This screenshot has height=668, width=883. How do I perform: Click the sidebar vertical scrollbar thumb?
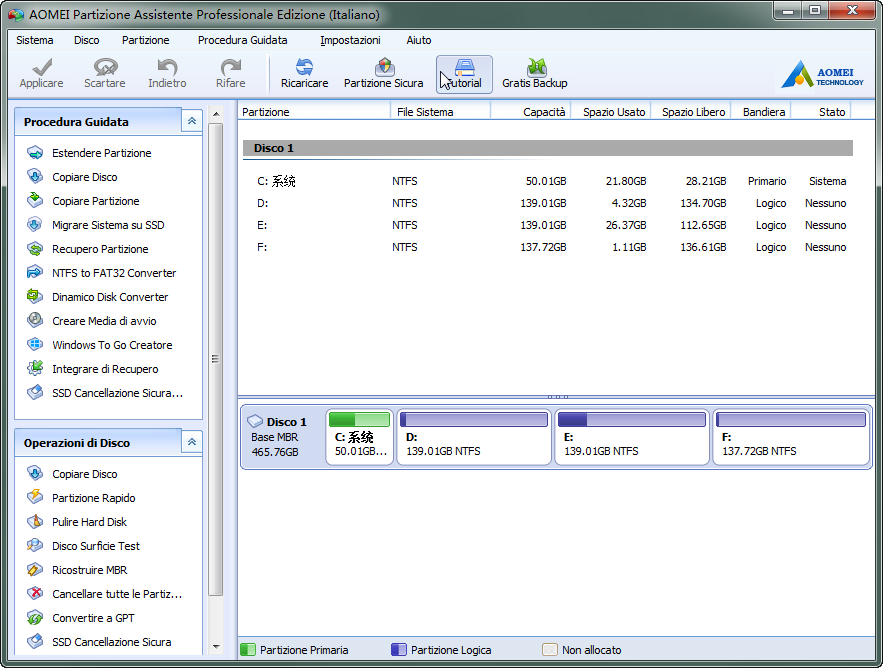tap(216, 359)
